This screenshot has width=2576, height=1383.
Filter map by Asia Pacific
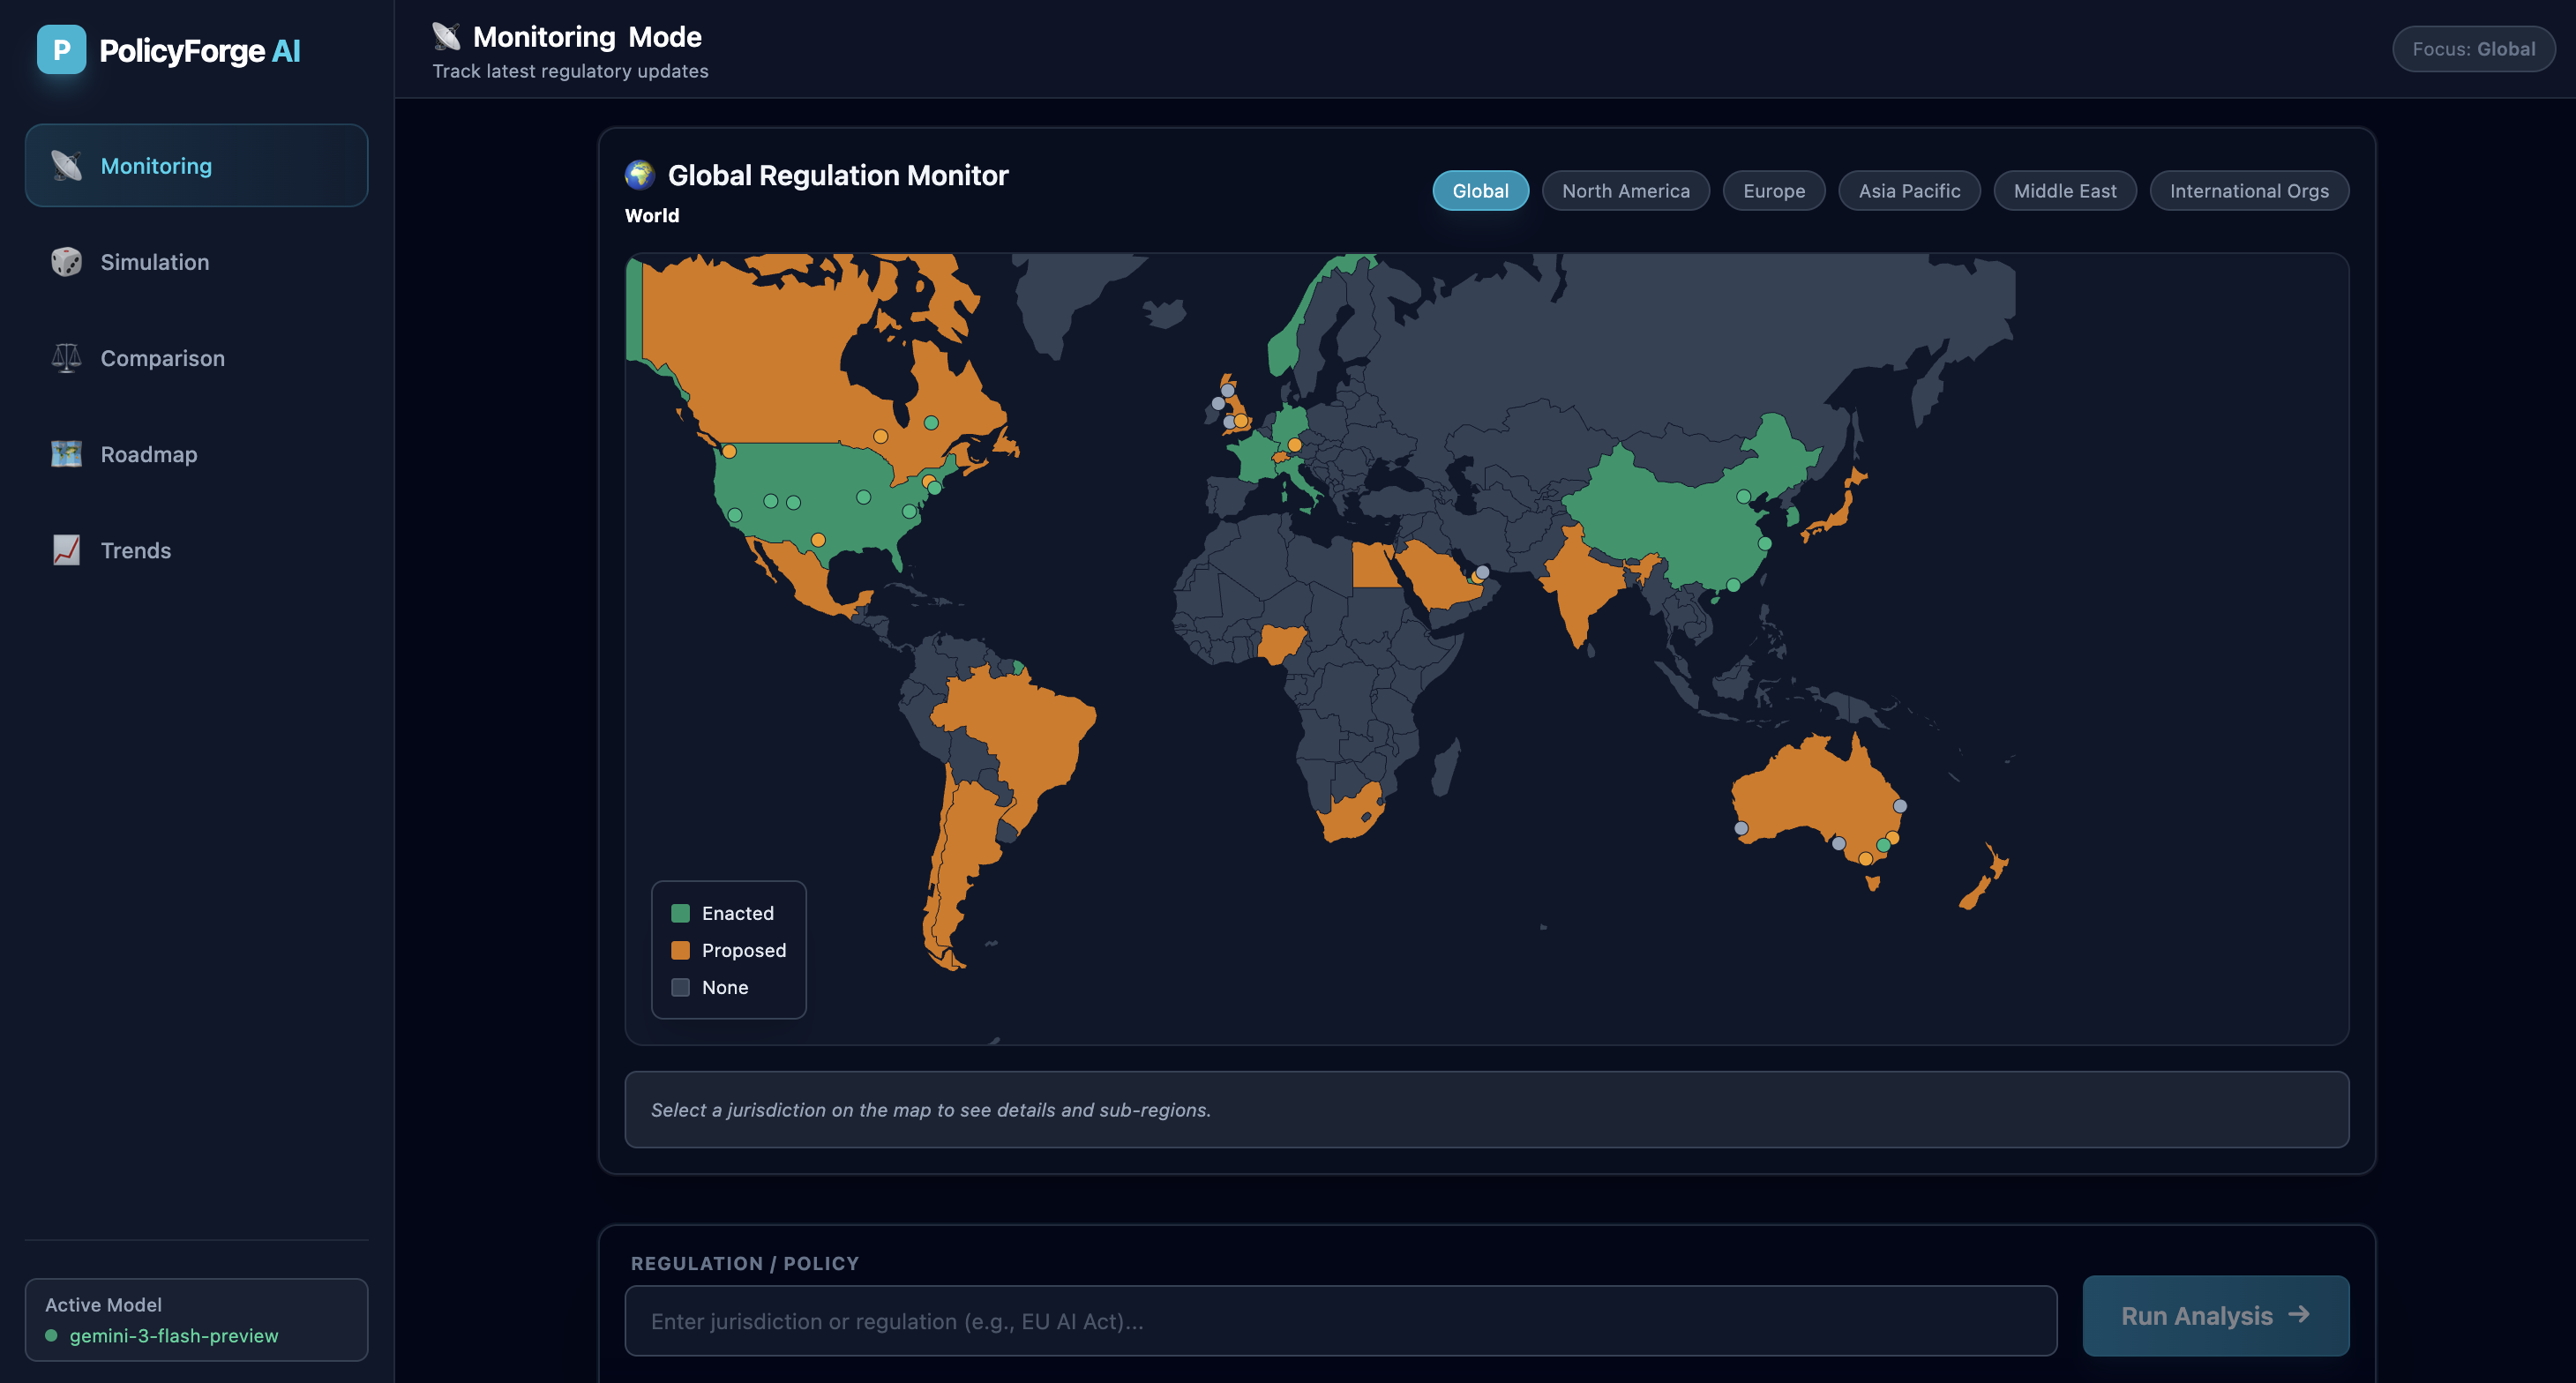(1908, 191)
